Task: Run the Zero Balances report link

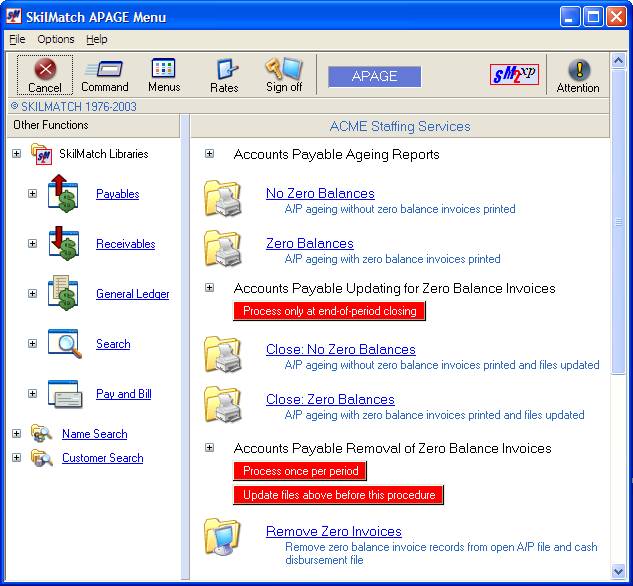Action: 310,243
